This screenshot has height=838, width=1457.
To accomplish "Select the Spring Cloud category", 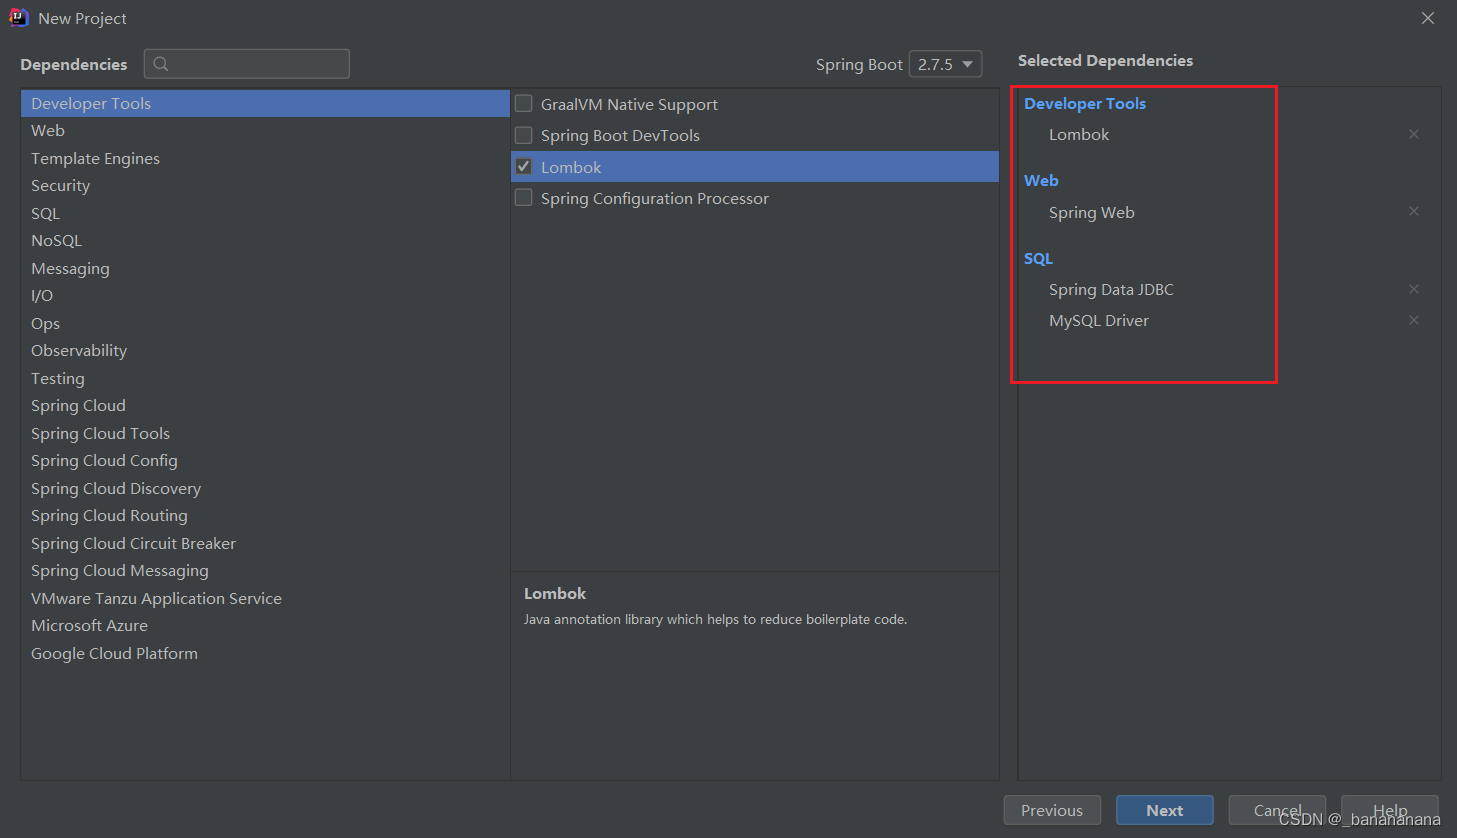I will [x=265, y=406].
